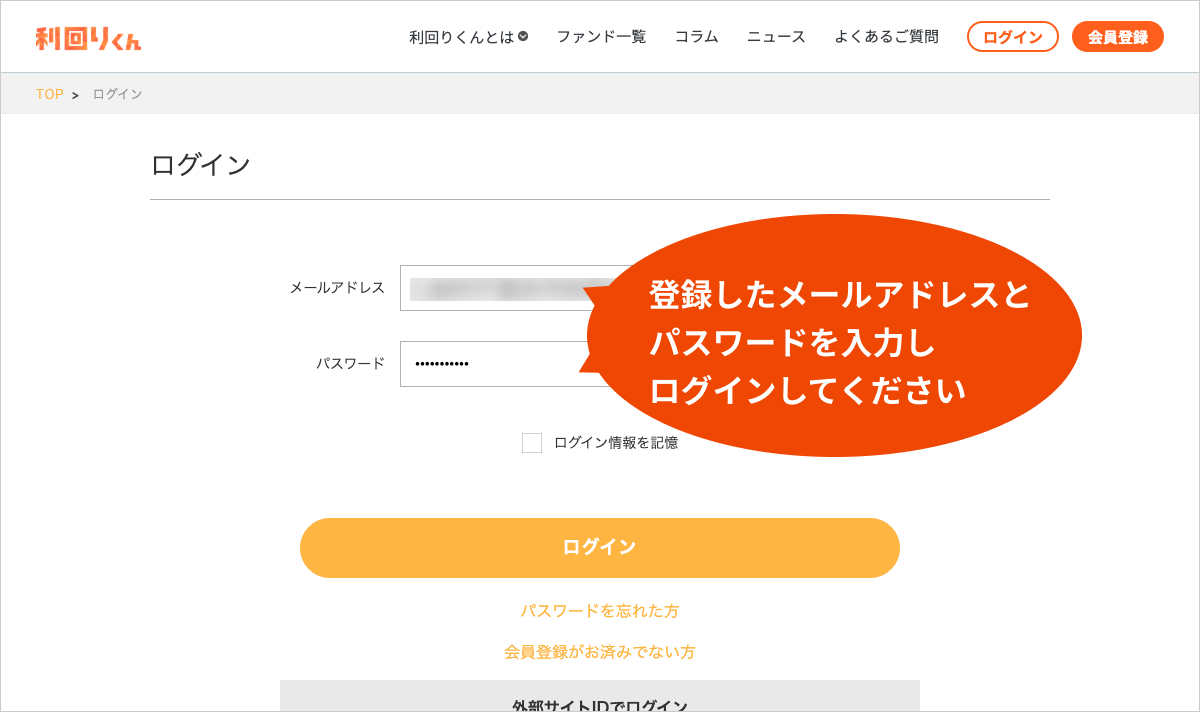Viewport: 1200px width, 712px height.
Task: Click the 利回りくん logo
Action: 88,38
